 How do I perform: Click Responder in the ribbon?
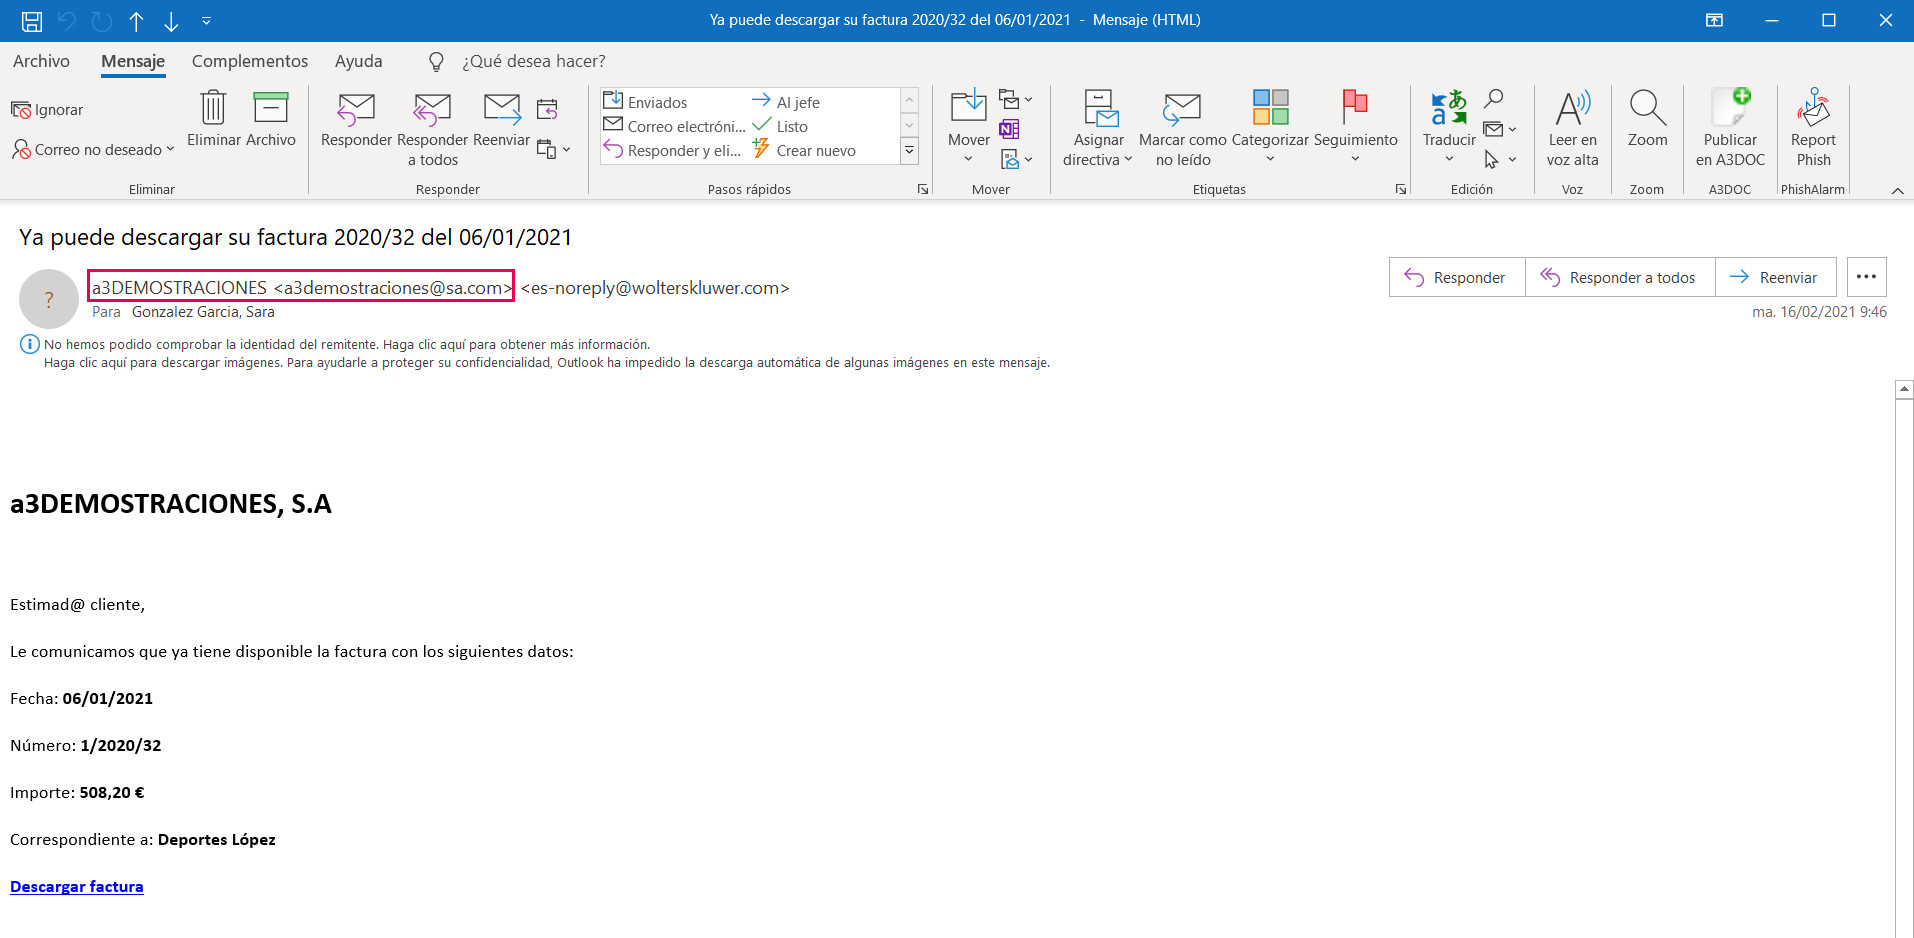[356, 119]
